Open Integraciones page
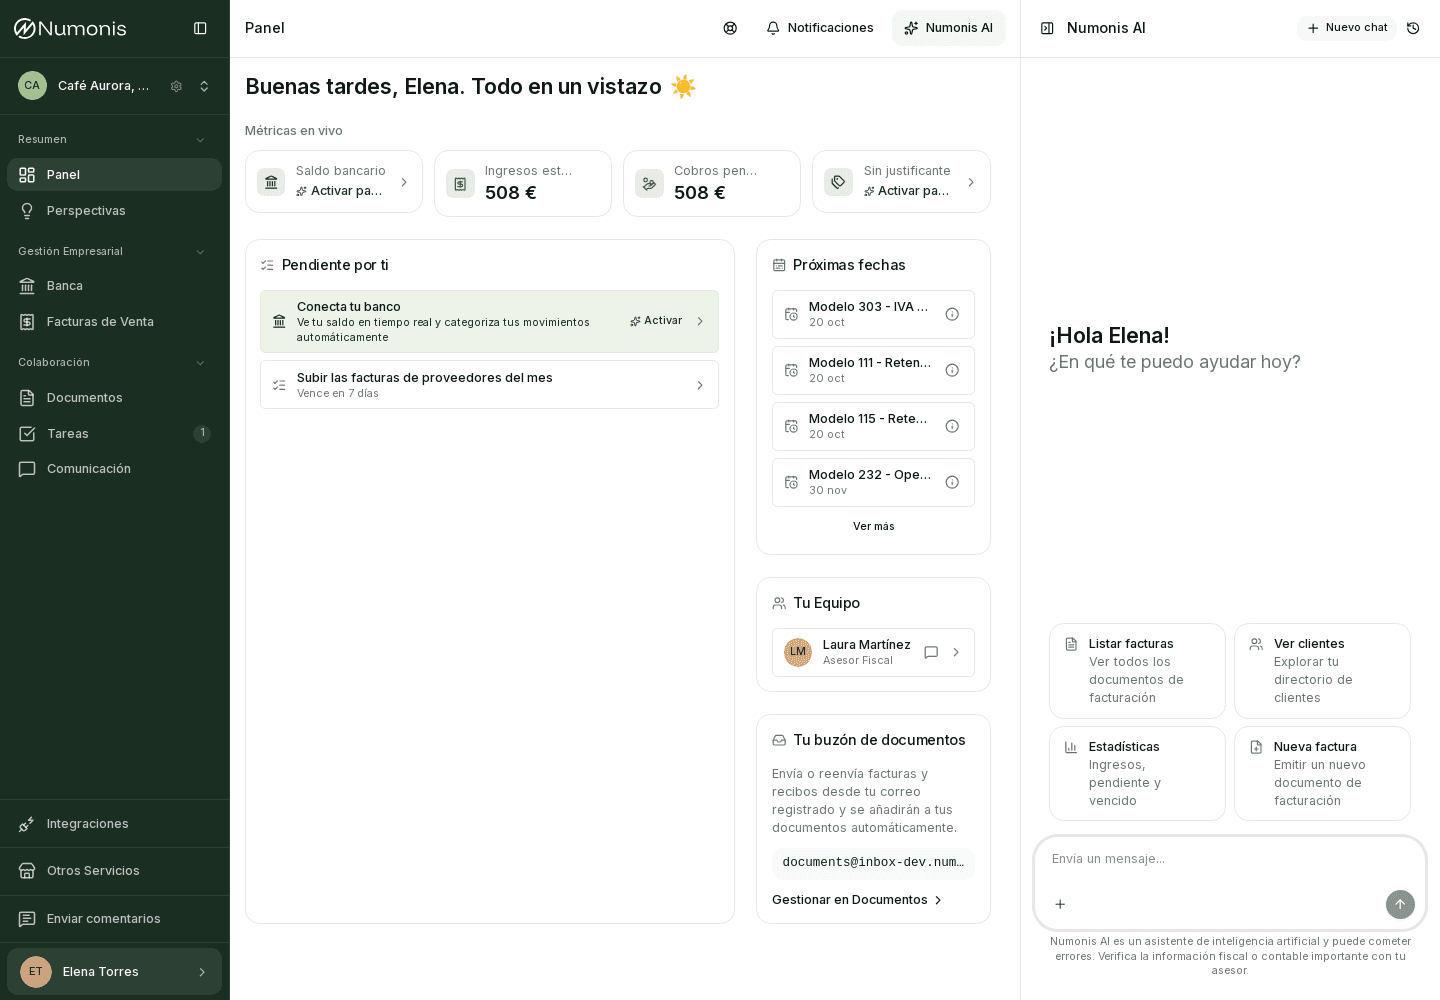 coord(114,824)
